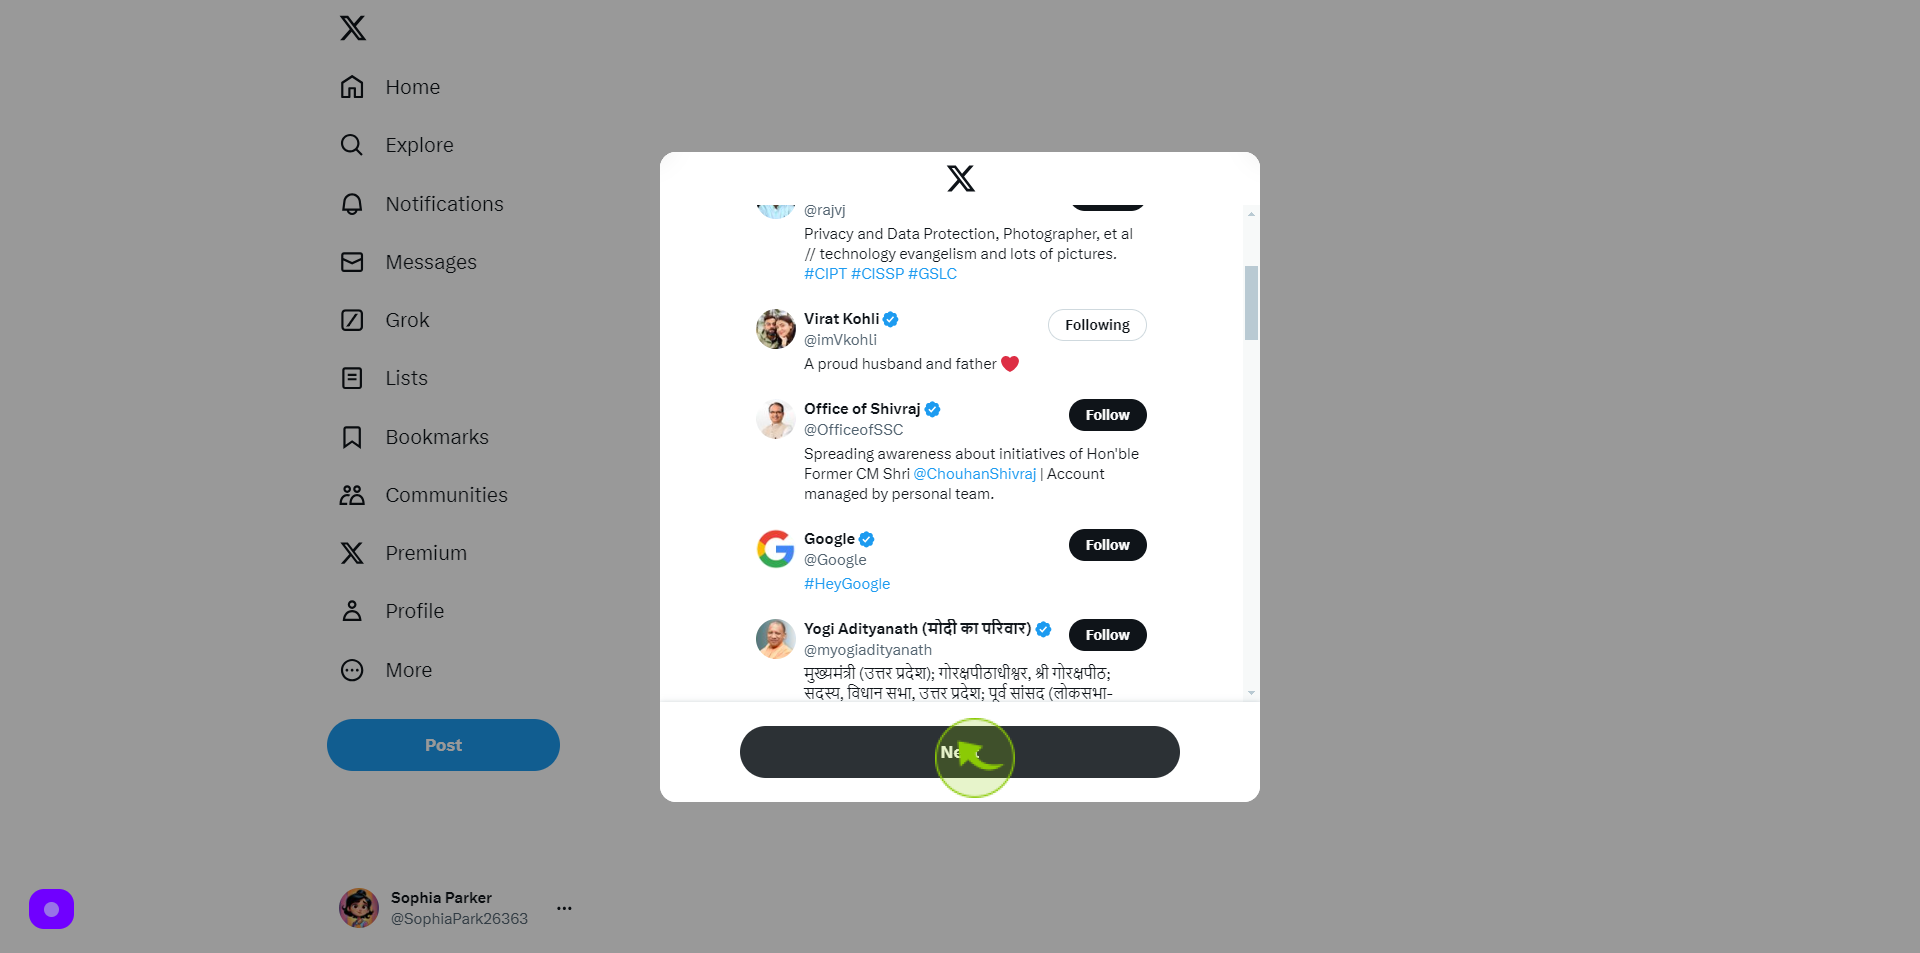
Task: Open the Home icon in the sidebar
Action: (352, 87)
